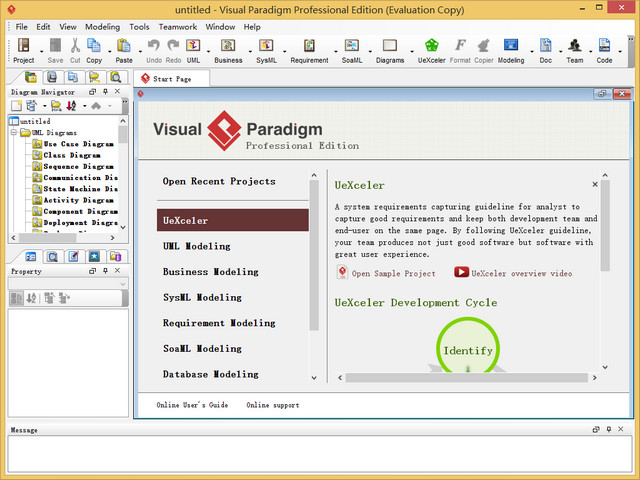Image resolution: width=640 pixels, height=480 pixels.
Task: Click the Modeling toolbar icon
Action: click(x=510, y=46)
